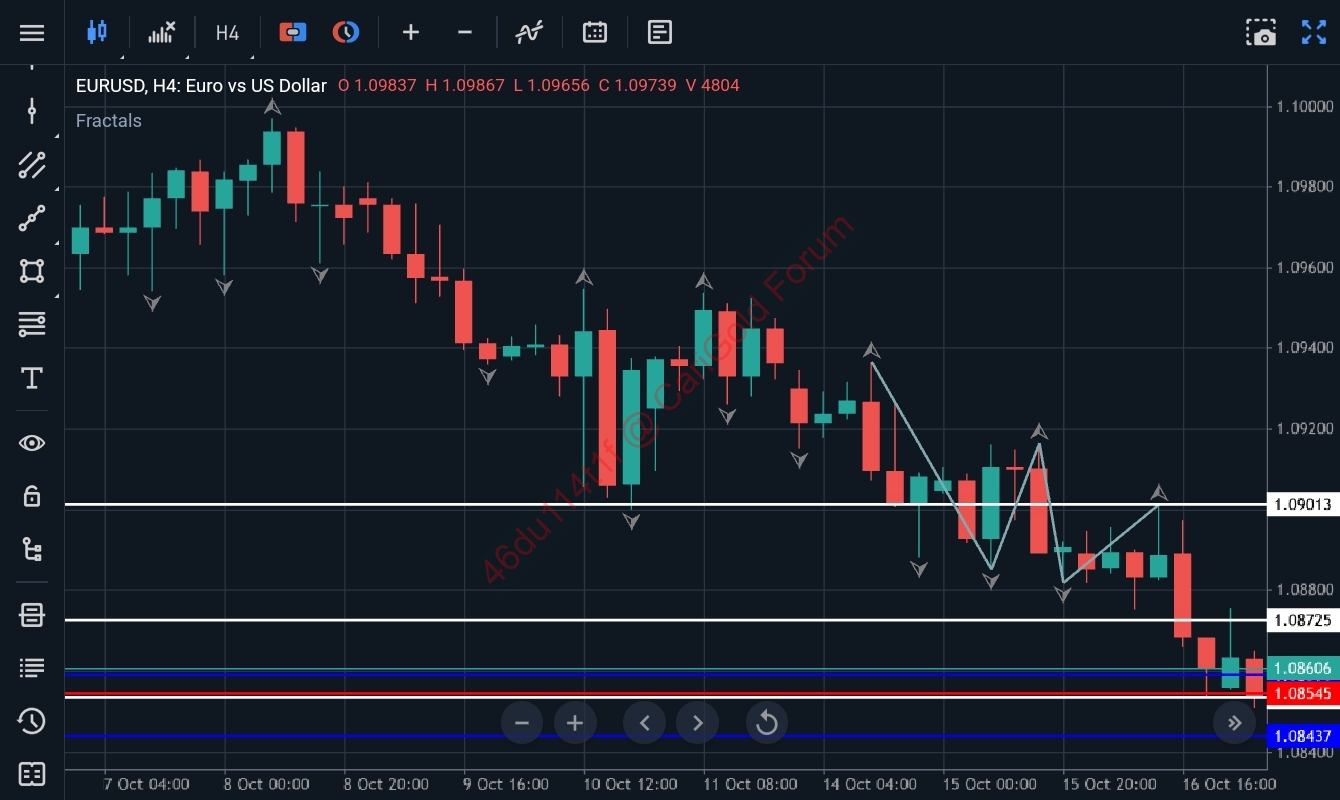Change the candlestick chart type
This screenshot has height=800, width=1340.
pos(97,32)
